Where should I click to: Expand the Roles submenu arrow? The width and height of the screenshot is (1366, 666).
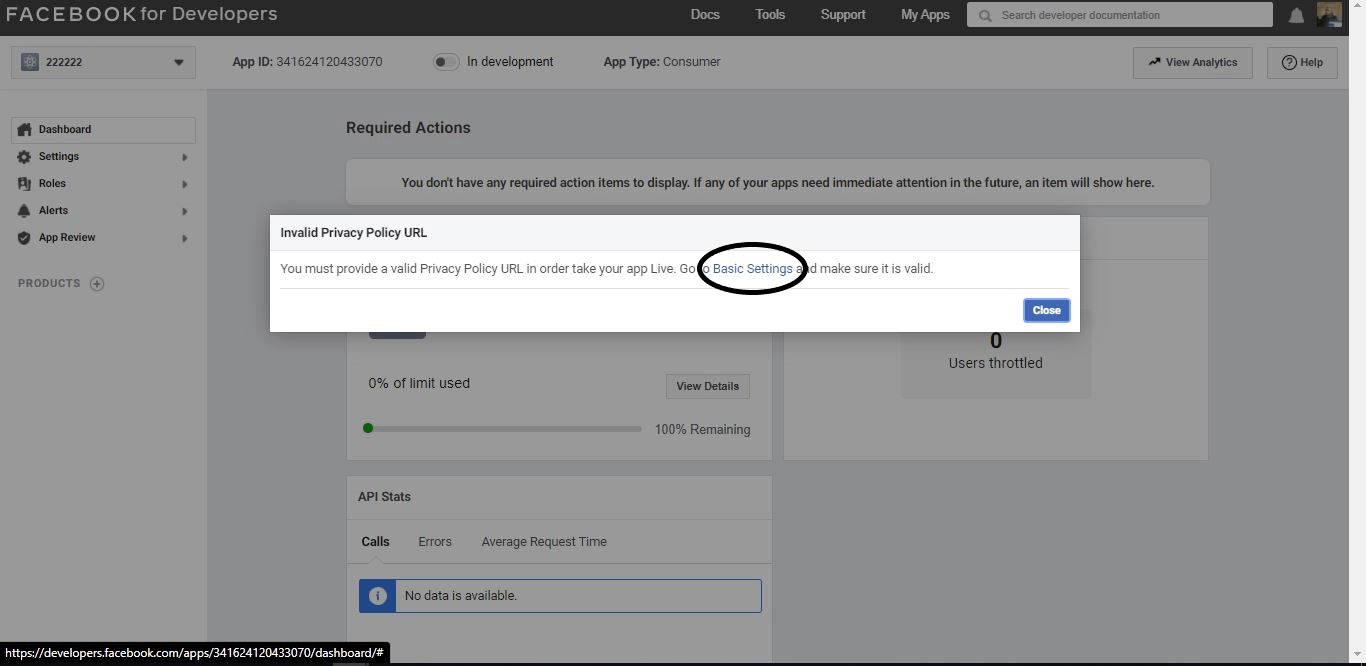coord(185,184)
